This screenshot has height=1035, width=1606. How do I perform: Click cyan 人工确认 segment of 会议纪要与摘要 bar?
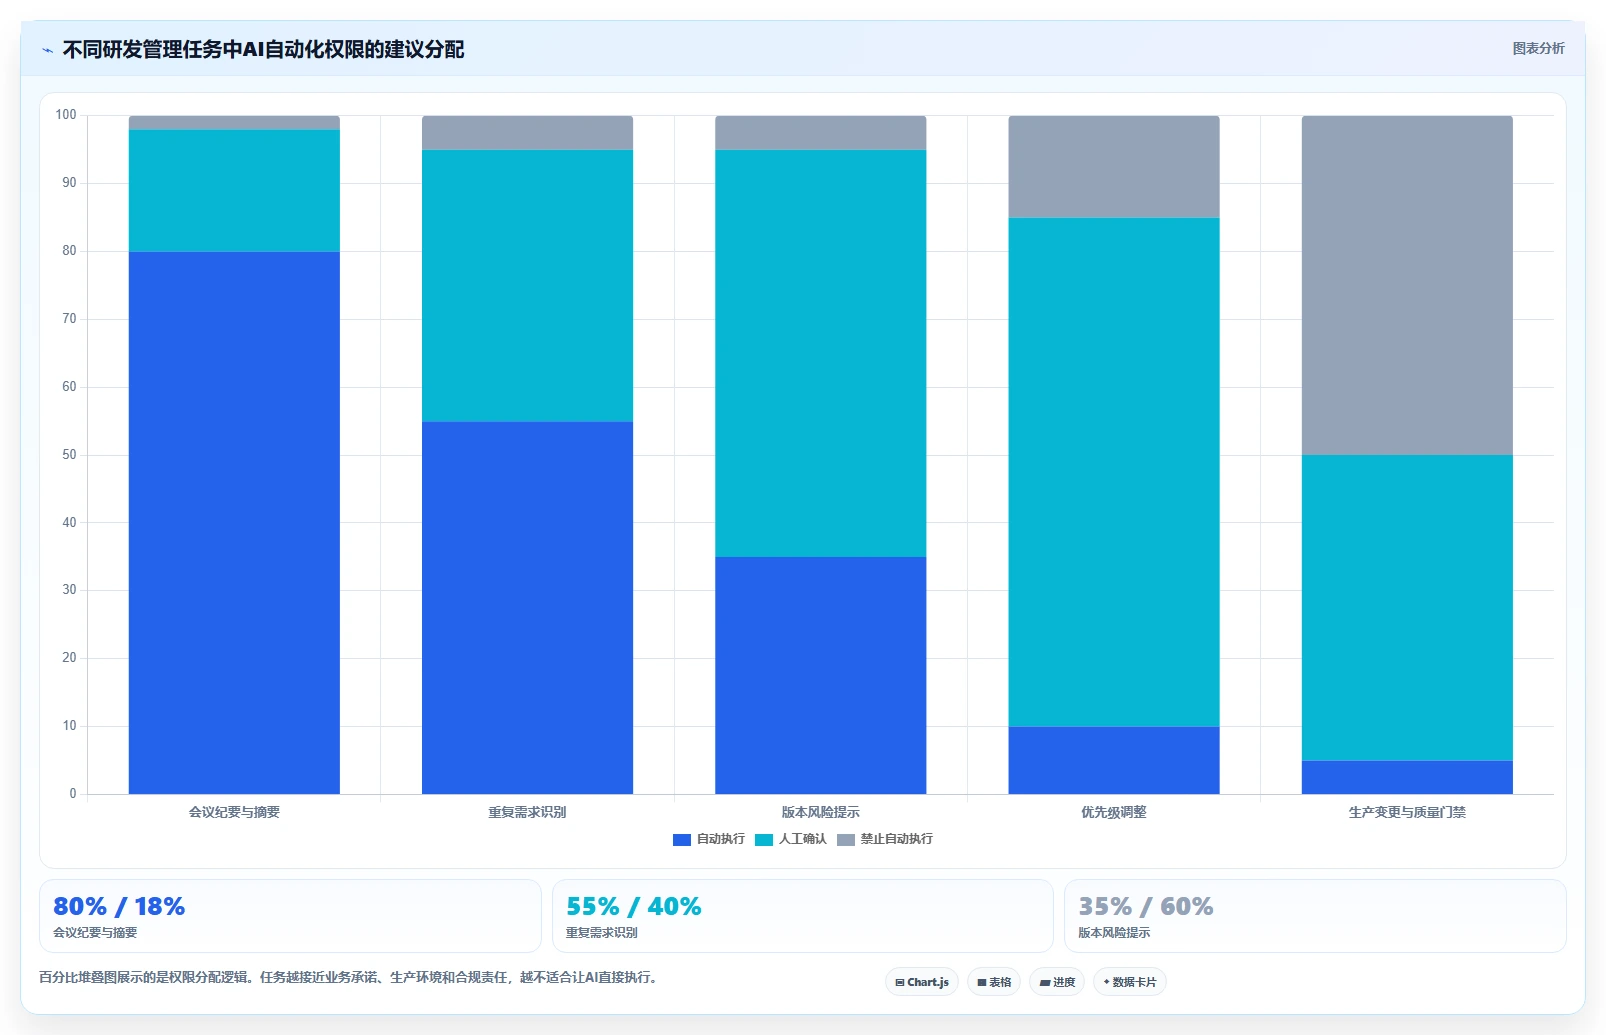pos(234,190)
